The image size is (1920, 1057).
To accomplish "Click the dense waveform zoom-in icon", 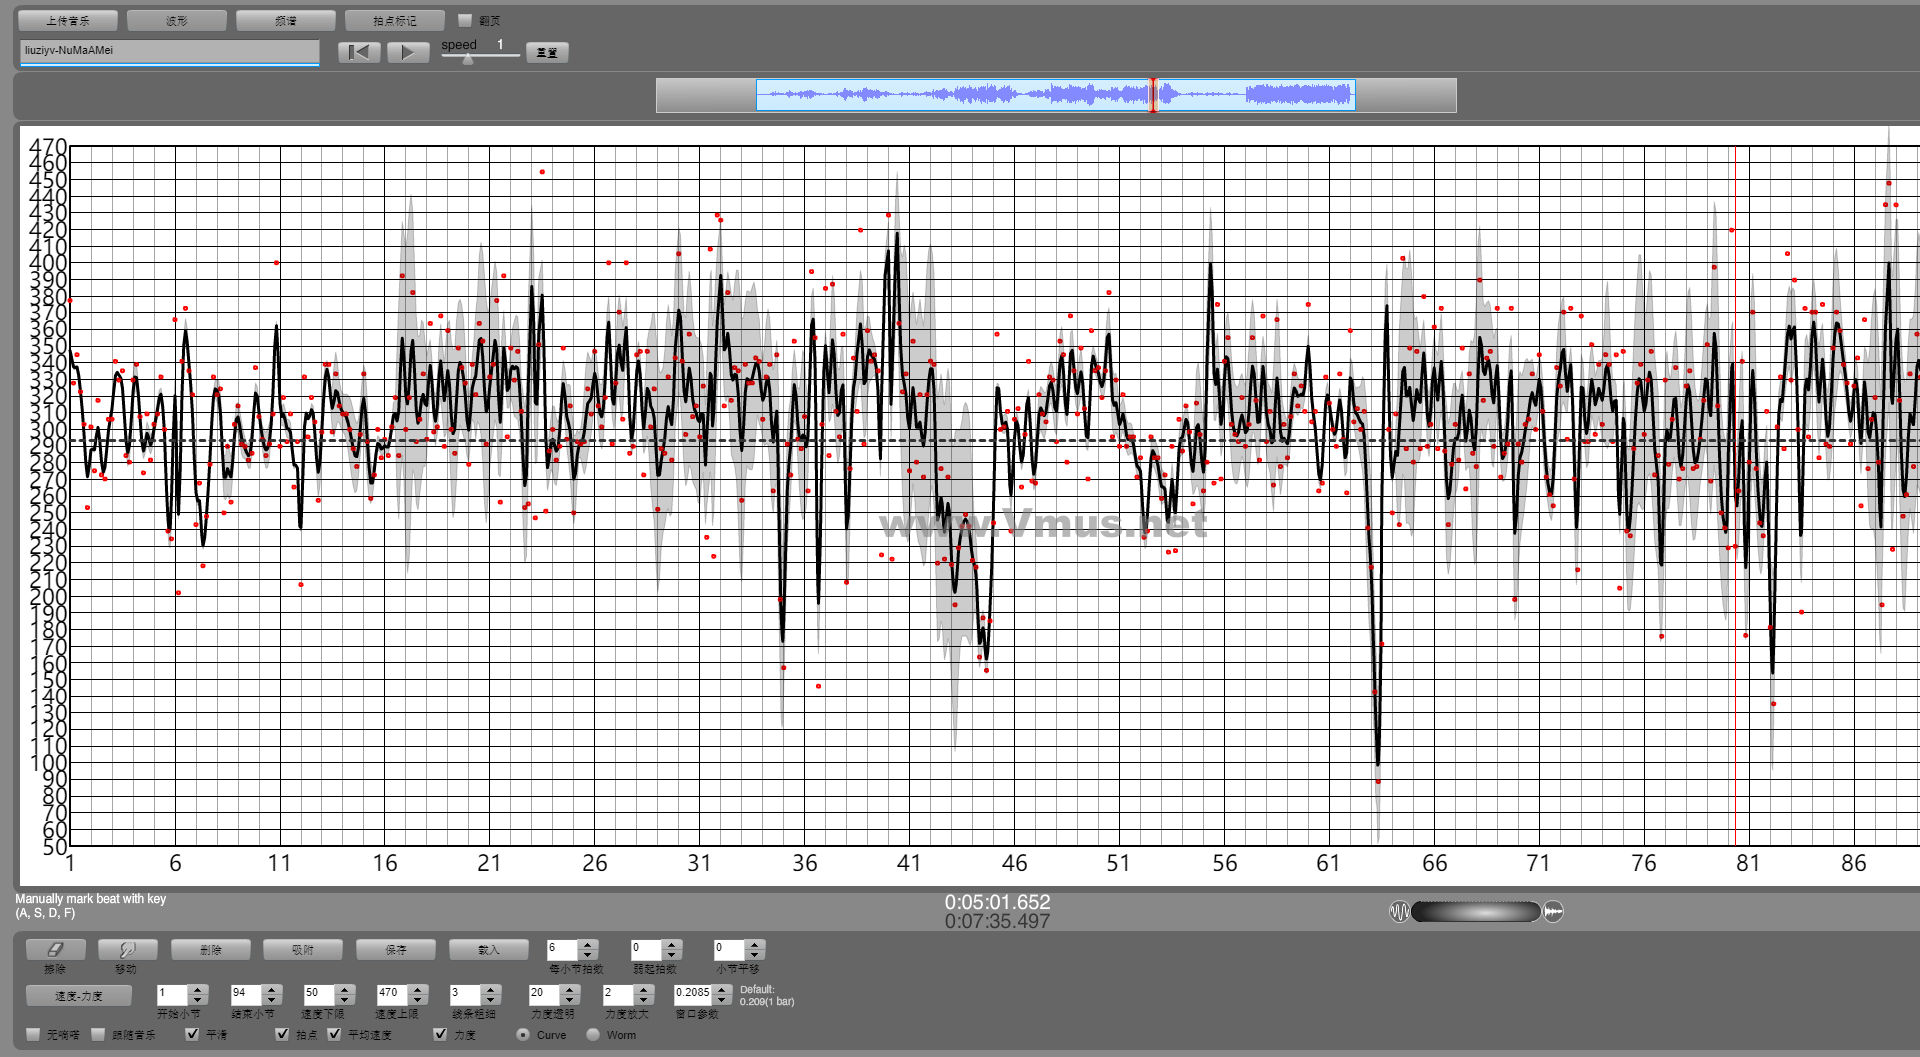I will (x=1553, y=911).
